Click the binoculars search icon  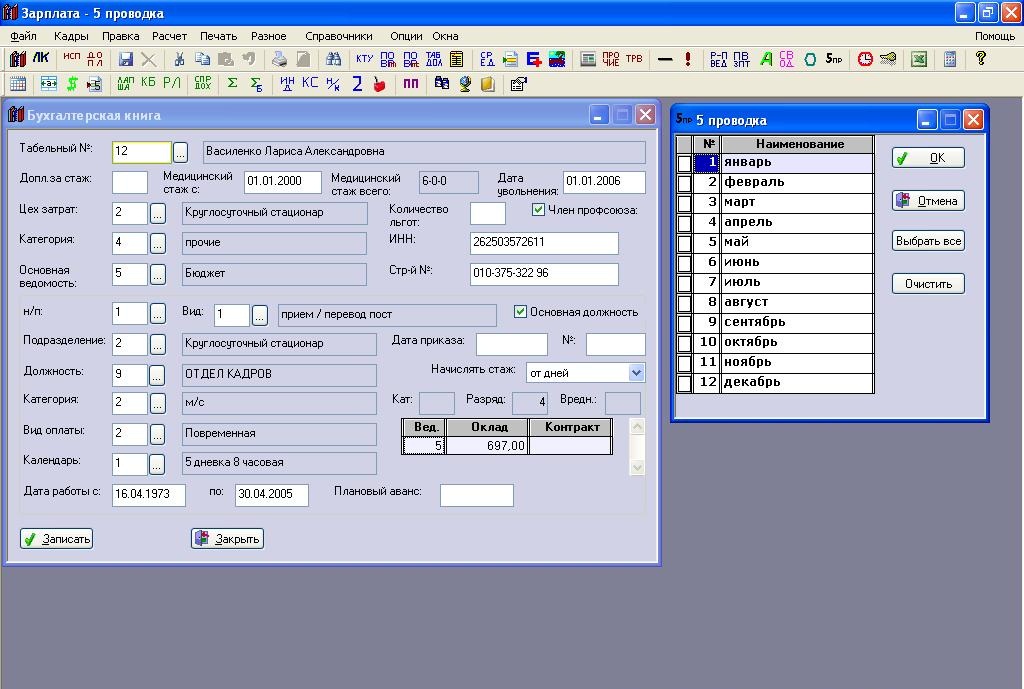coord(334,59)
